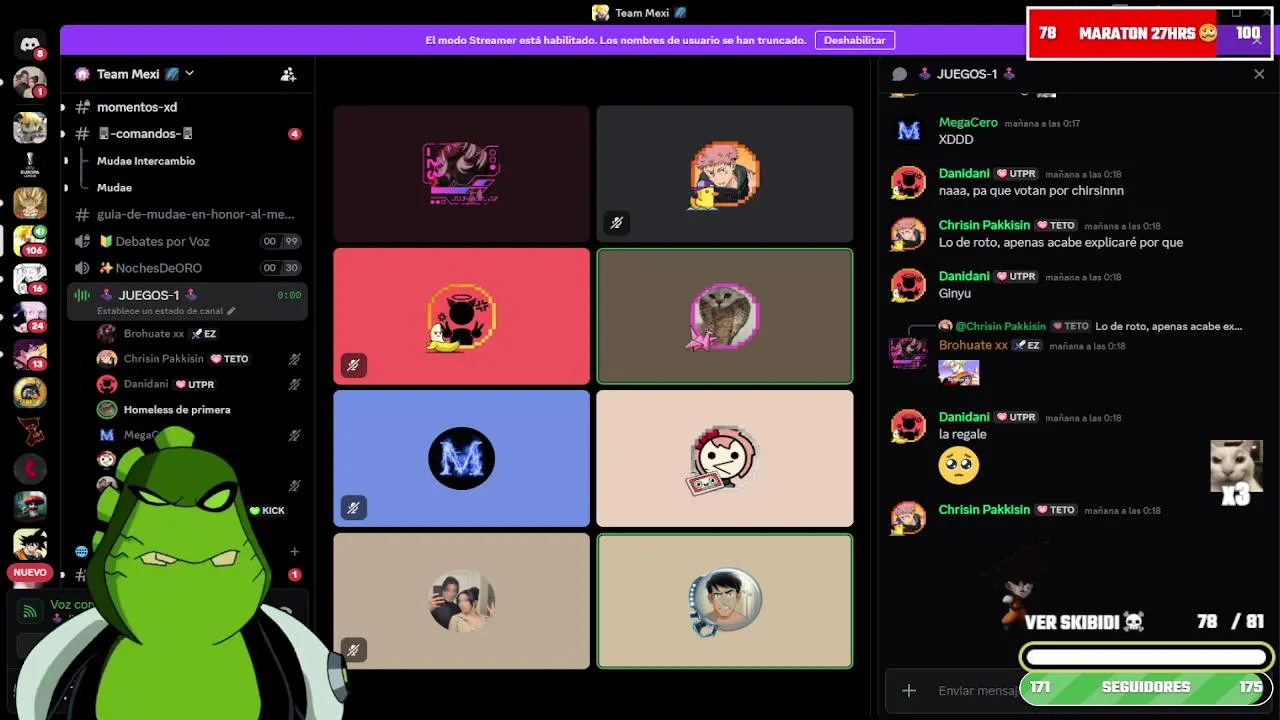Open the Mudae Intercambio thread

(x=146, y=161)
